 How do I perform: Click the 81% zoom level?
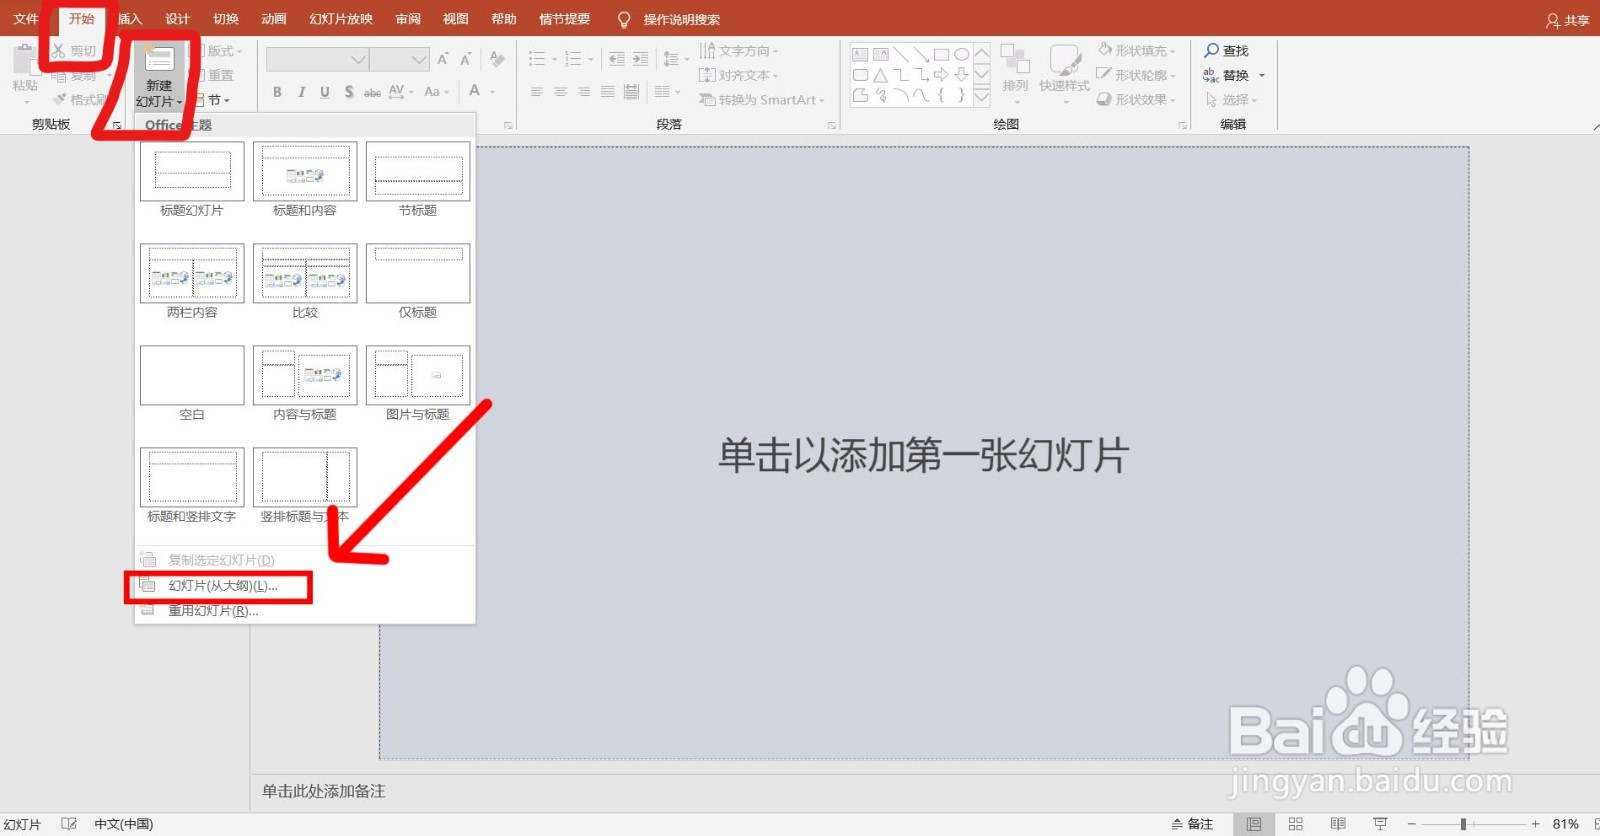coord(1566,824)
